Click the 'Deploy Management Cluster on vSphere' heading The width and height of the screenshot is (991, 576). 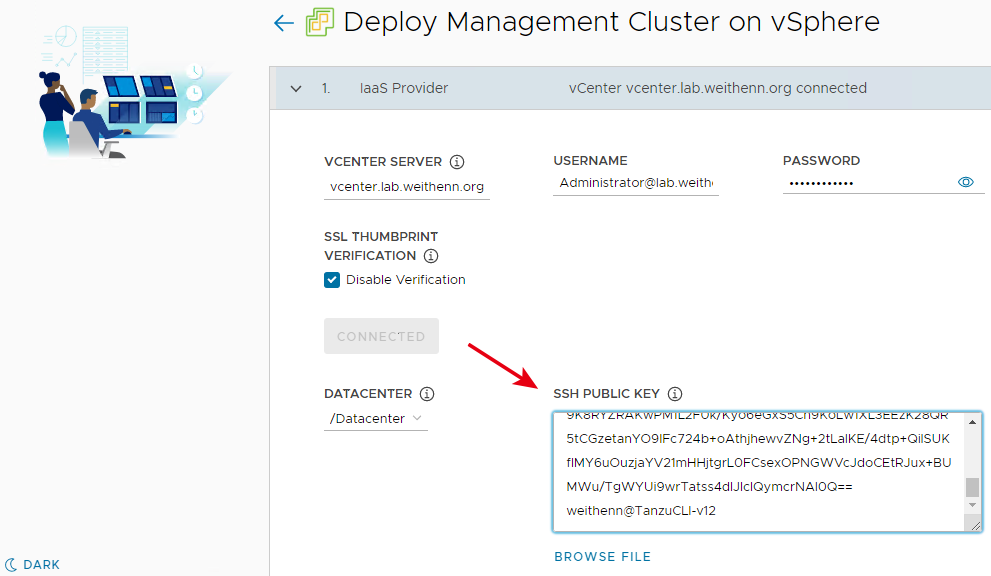click(611, 22)
